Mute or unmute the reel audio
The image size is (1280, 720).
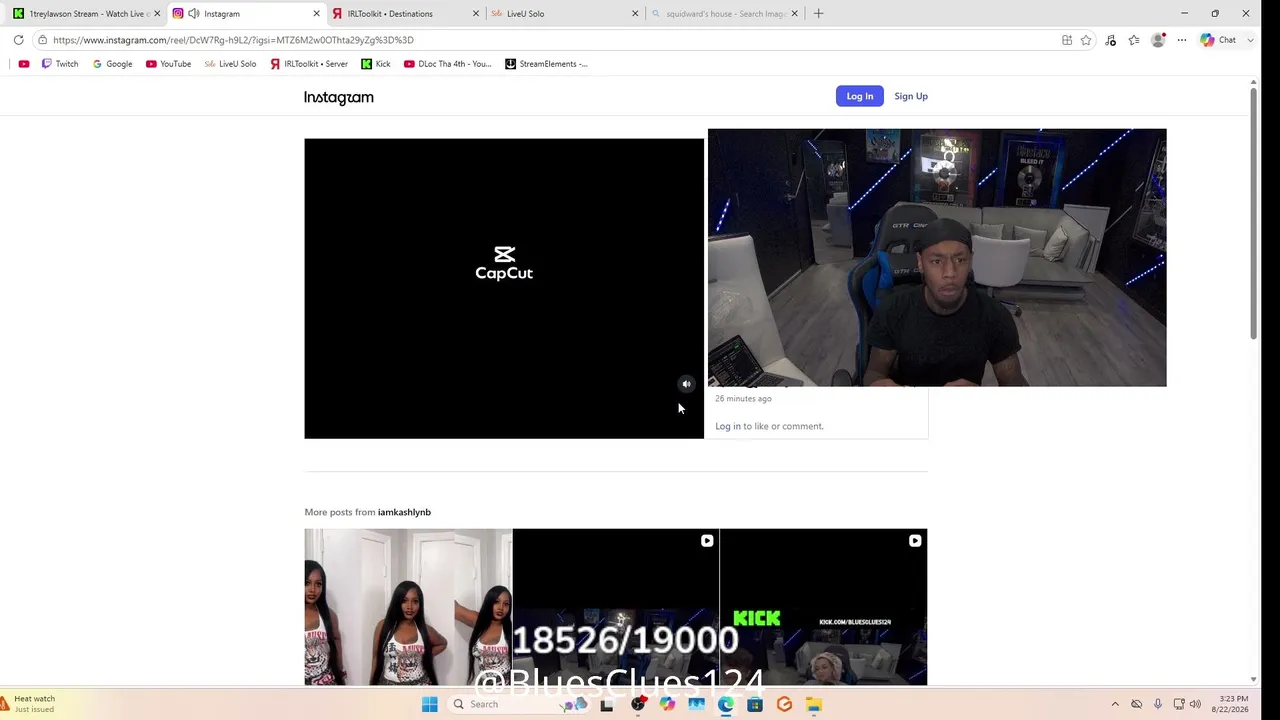click(x=686, y=384)
